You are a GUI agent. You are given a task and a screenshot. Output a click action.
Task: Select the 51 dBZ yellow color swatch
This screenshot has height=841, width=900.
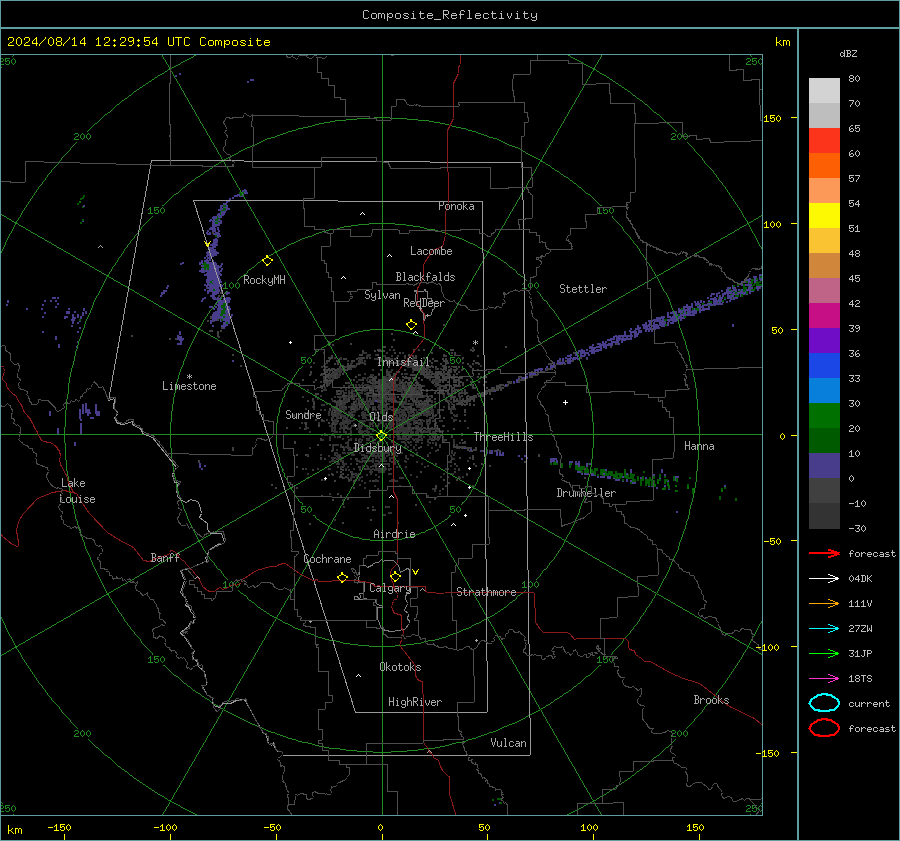pos(824,215)
